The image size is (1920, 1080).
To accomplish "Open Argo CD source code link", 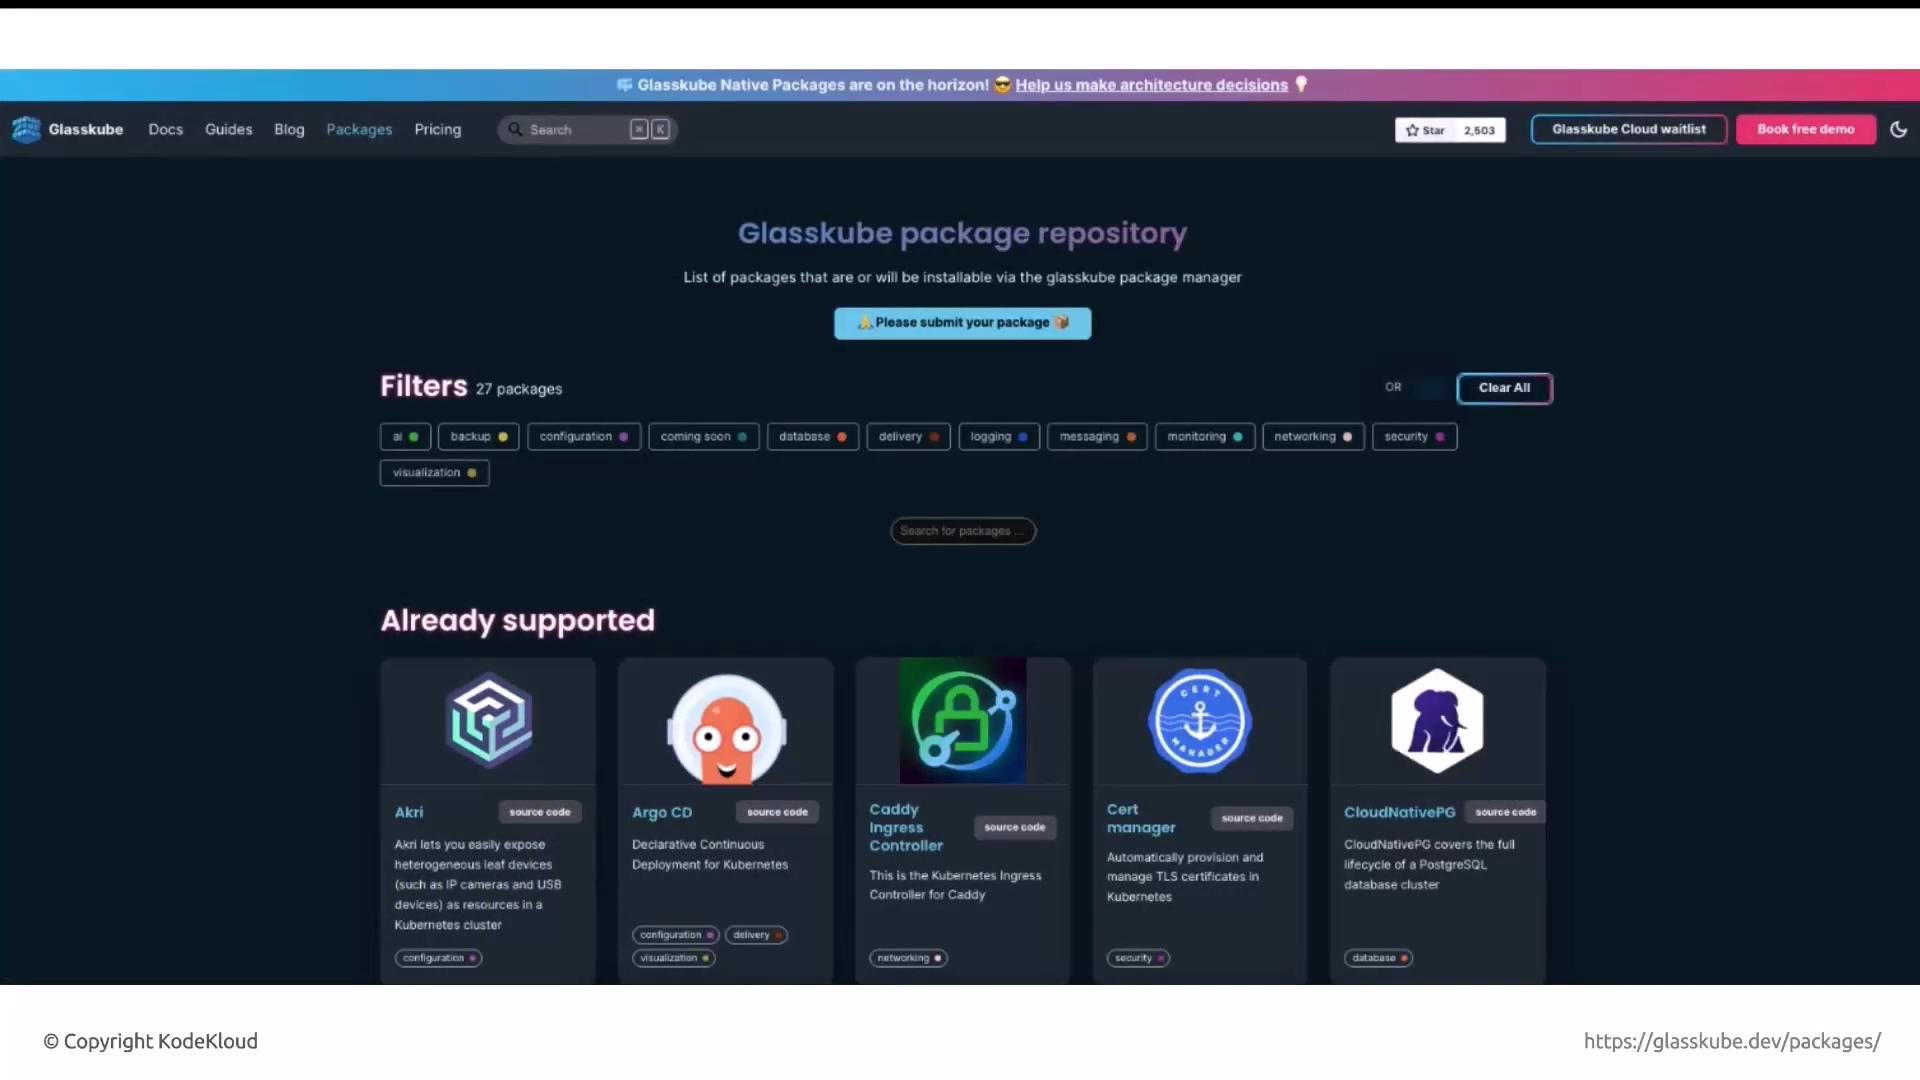I will (777, 812).
